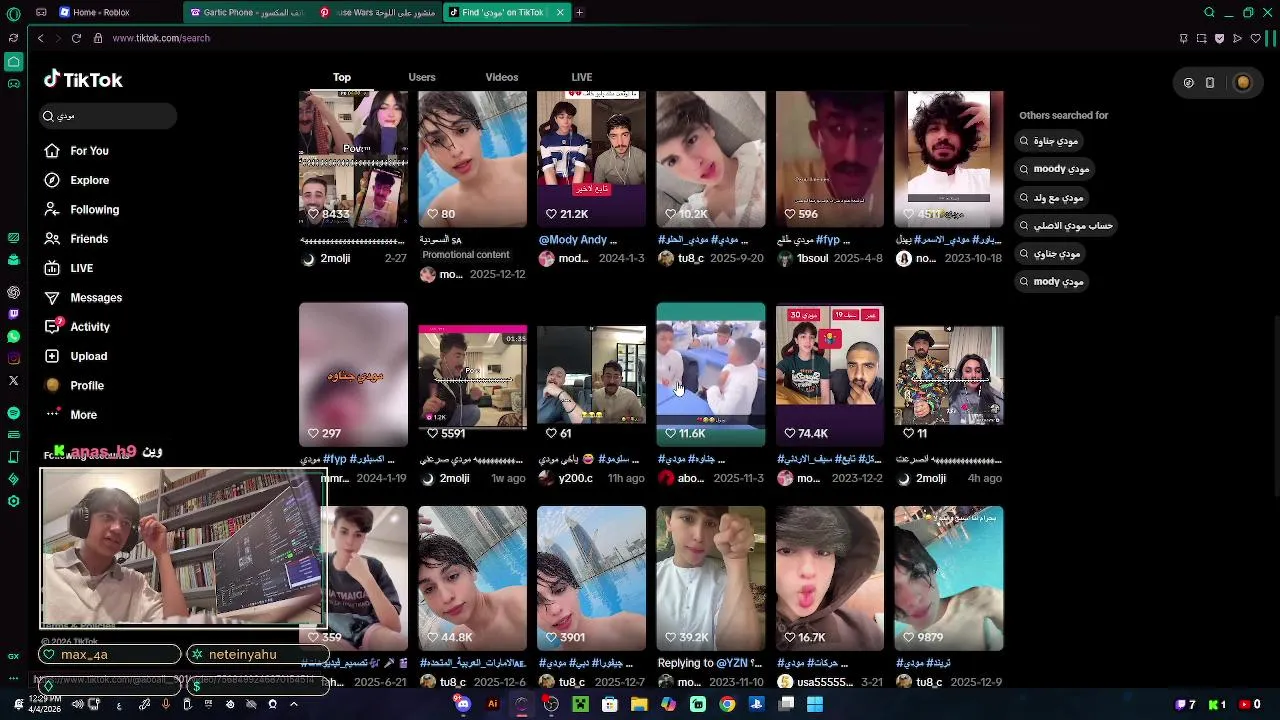Click the pin icon in browser toolbar
The image size is (1280, 720).
tap(1184, 38)
